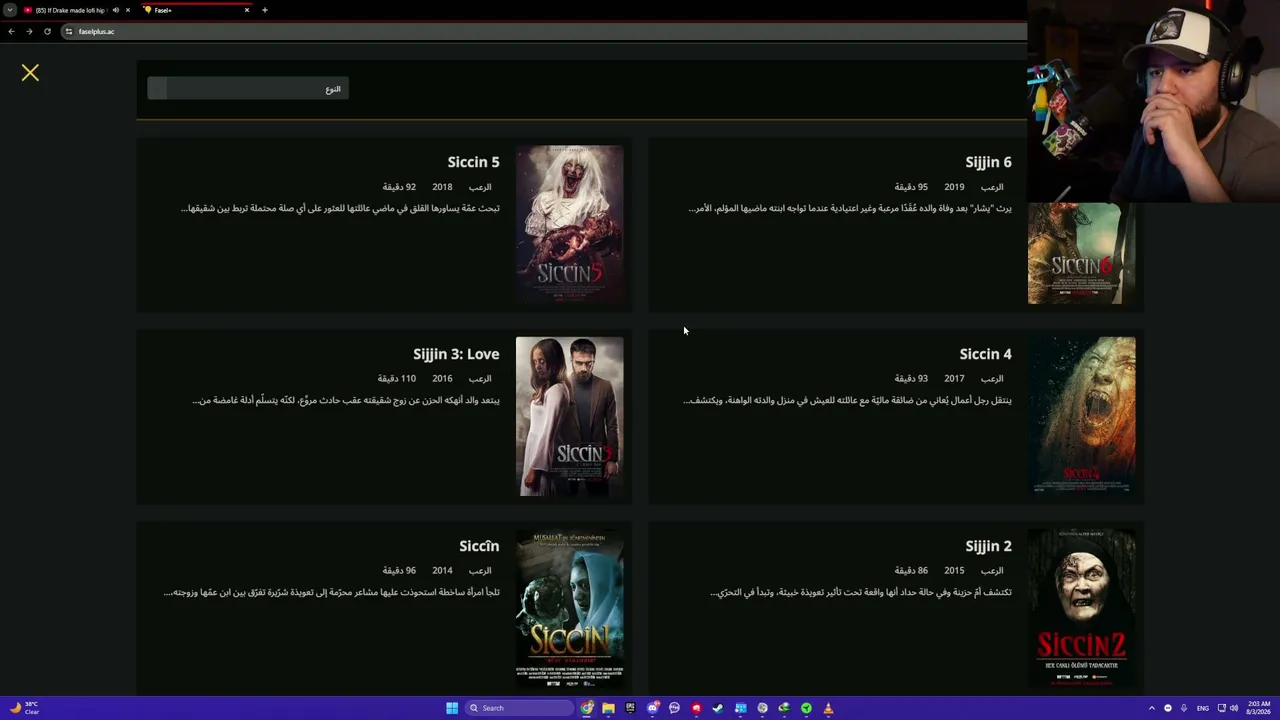This screenshot has height=720, width=1280.
Task: Select the Siccin 5 poster thumbnail
Action: click(x=569, y=224)
